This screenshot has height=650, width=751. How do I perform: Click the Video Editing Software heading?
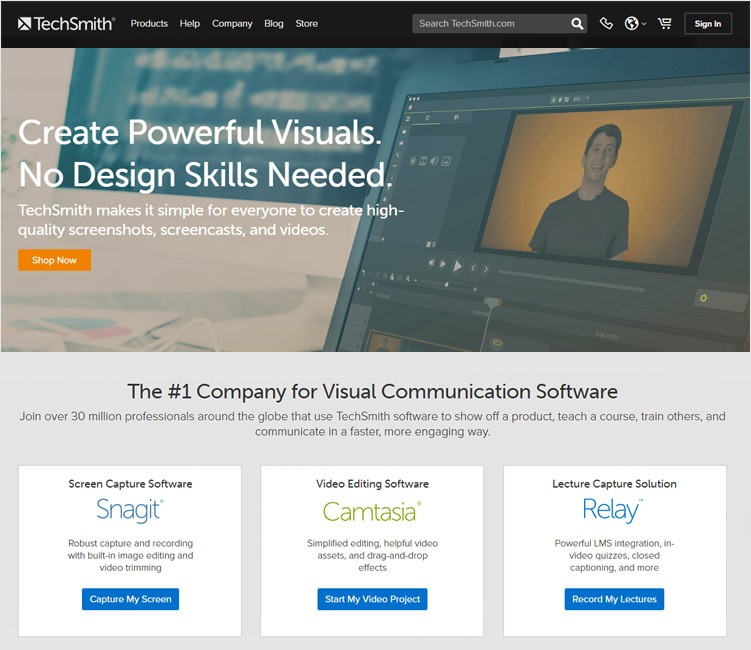coord(372,484)
